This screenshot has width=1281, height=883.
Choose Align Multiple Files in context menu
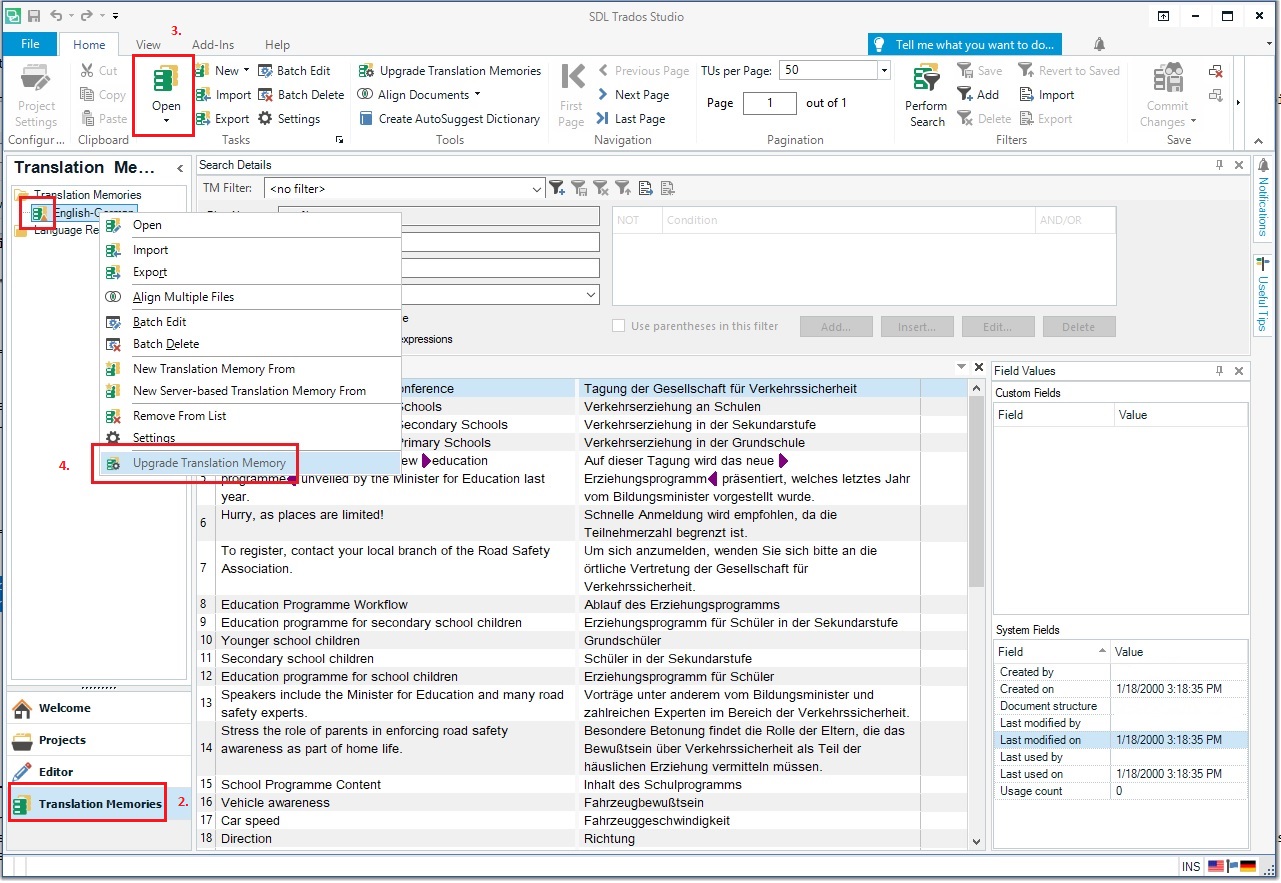(x=250, y=297)
